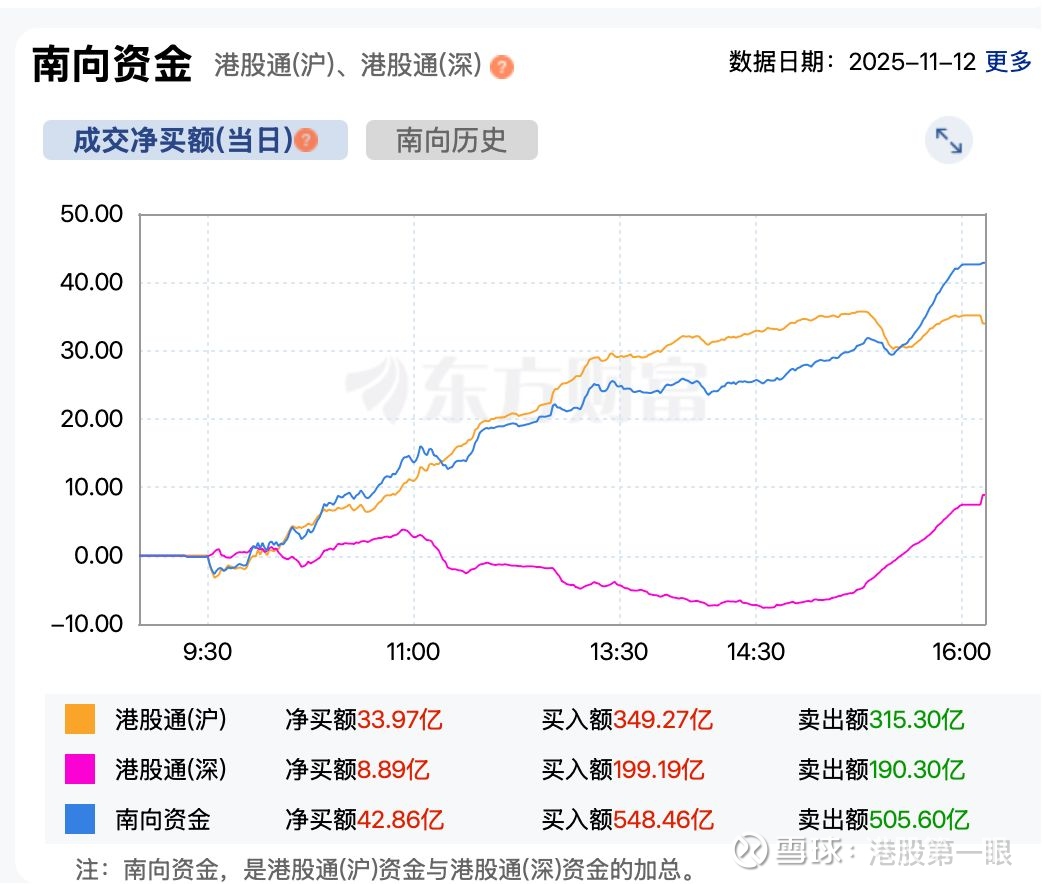
Task: Expand chart with the fullscreen arrows icon
Action: pos(948,141)
